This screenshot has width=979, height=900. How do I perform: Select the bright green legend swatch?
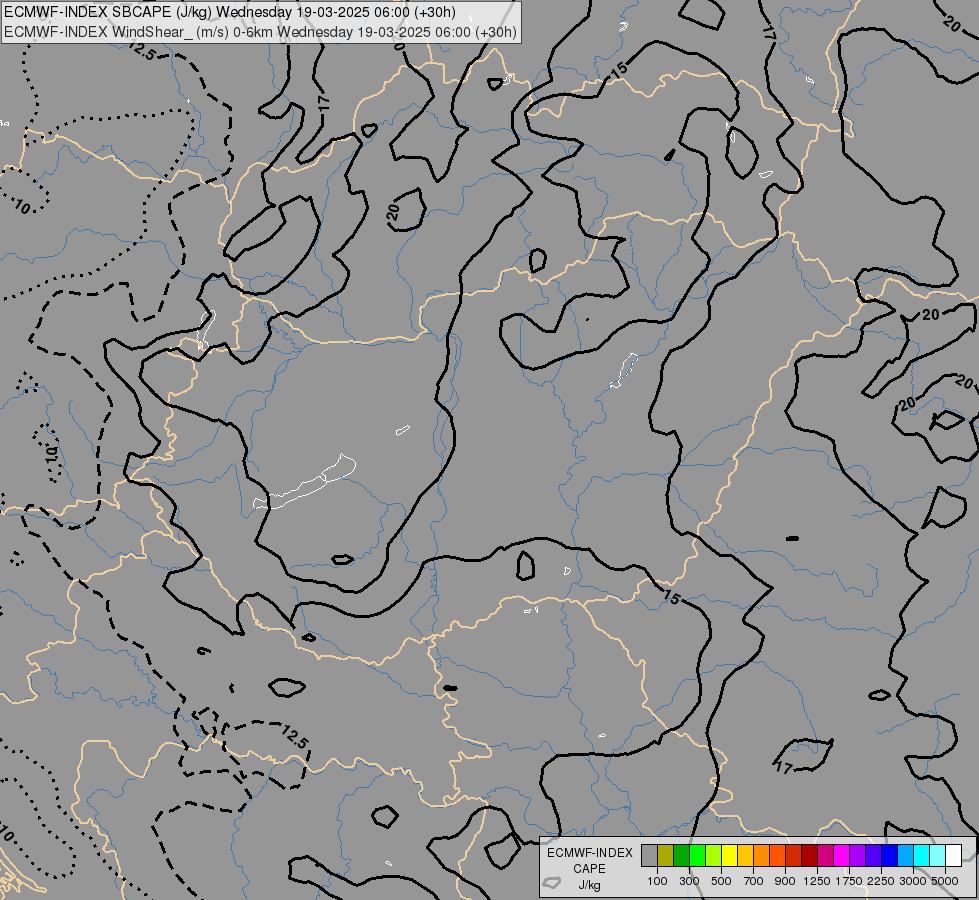(697, 855)
